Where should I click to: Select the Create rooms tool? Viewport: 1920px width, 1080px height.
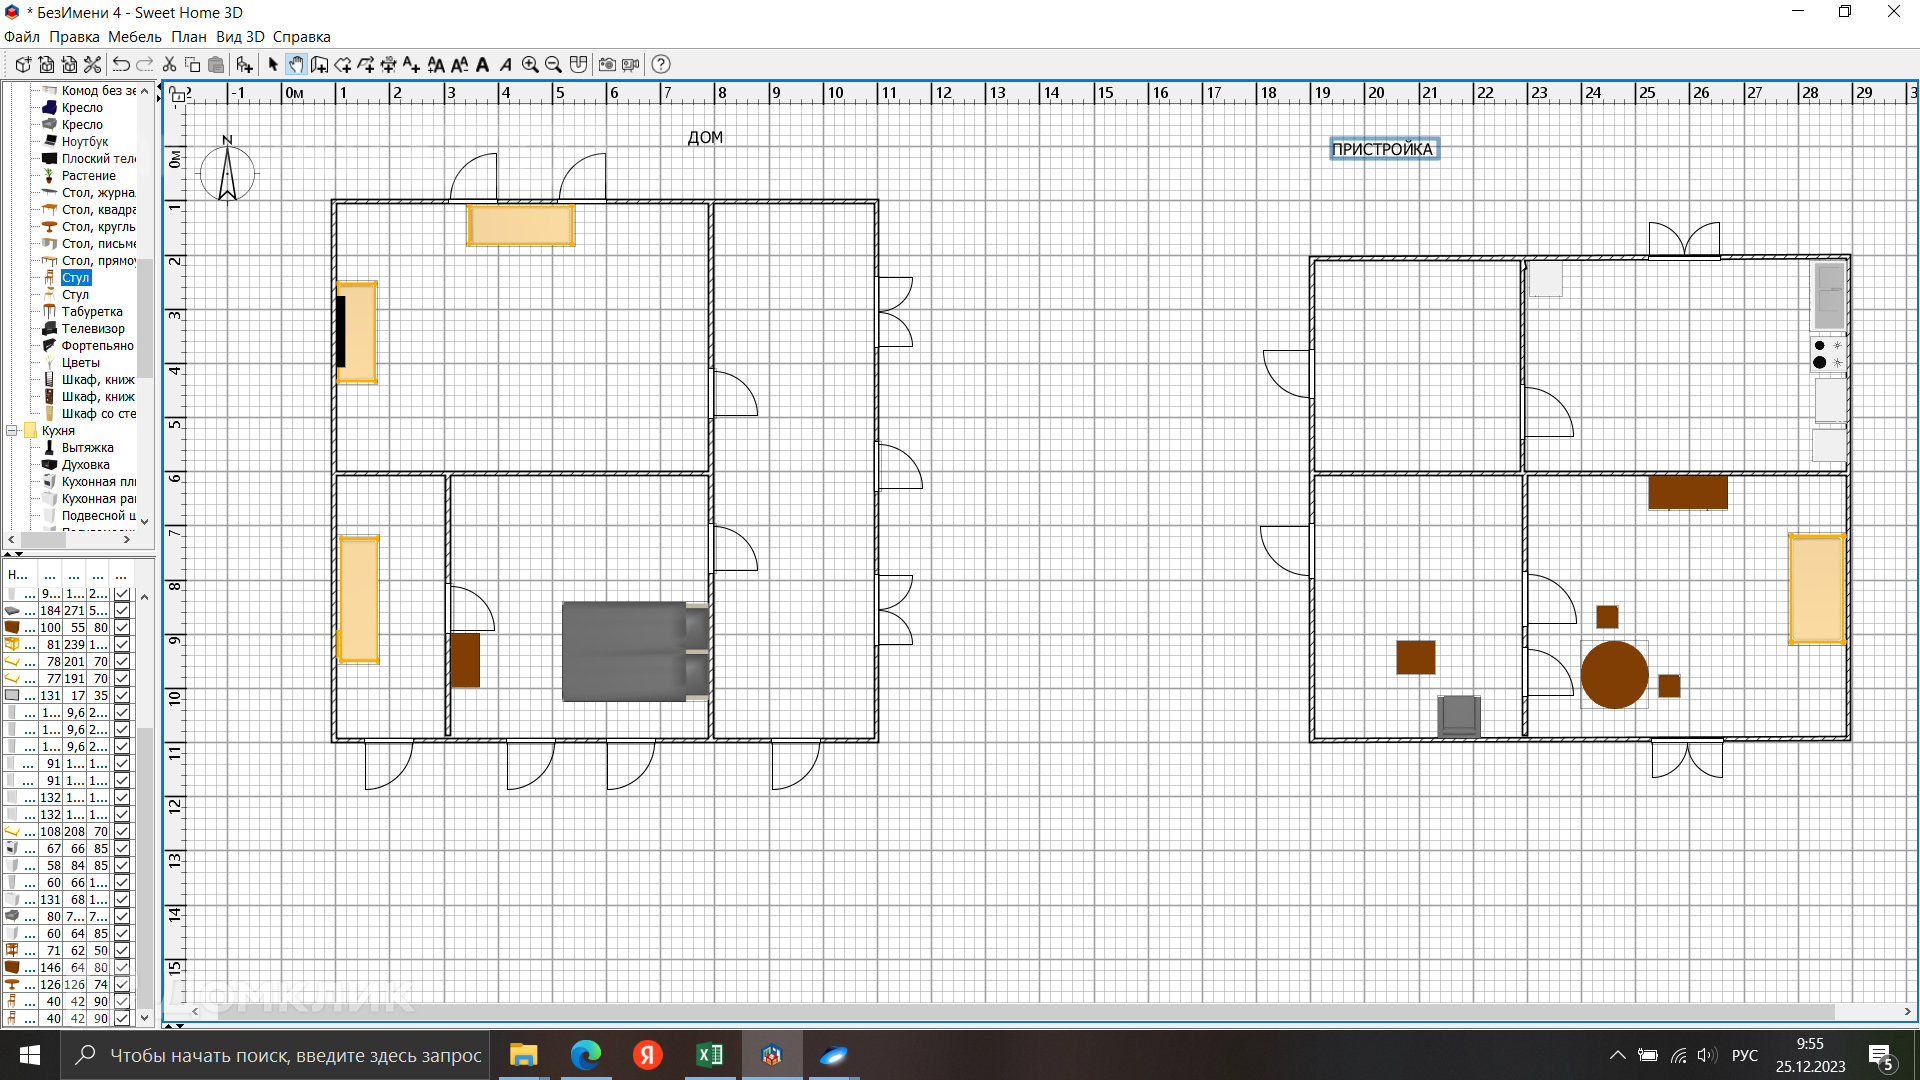coord(342,65)
